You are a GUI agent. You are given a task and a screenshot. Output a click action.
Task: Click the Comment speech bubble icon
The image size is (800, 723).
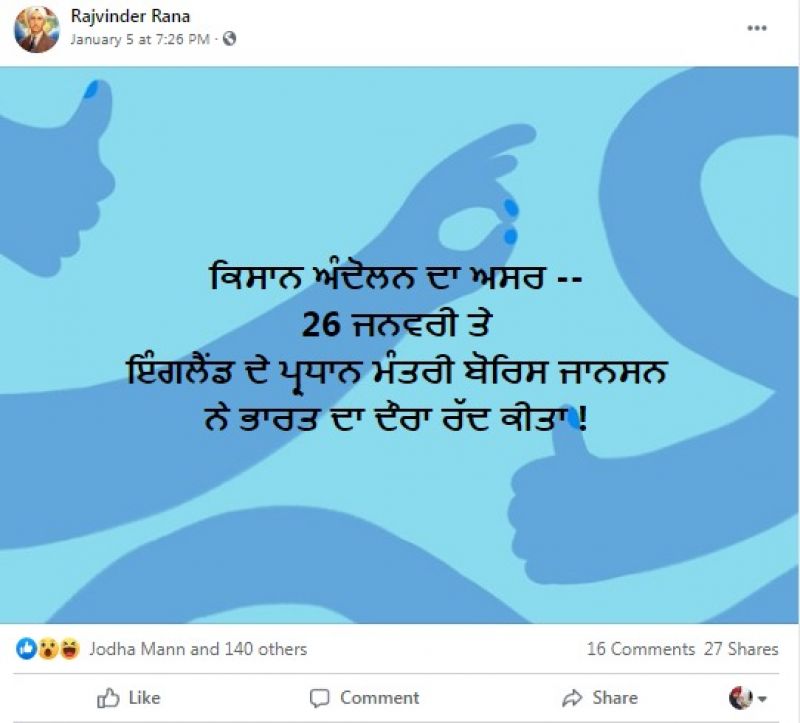coord(319,698)
